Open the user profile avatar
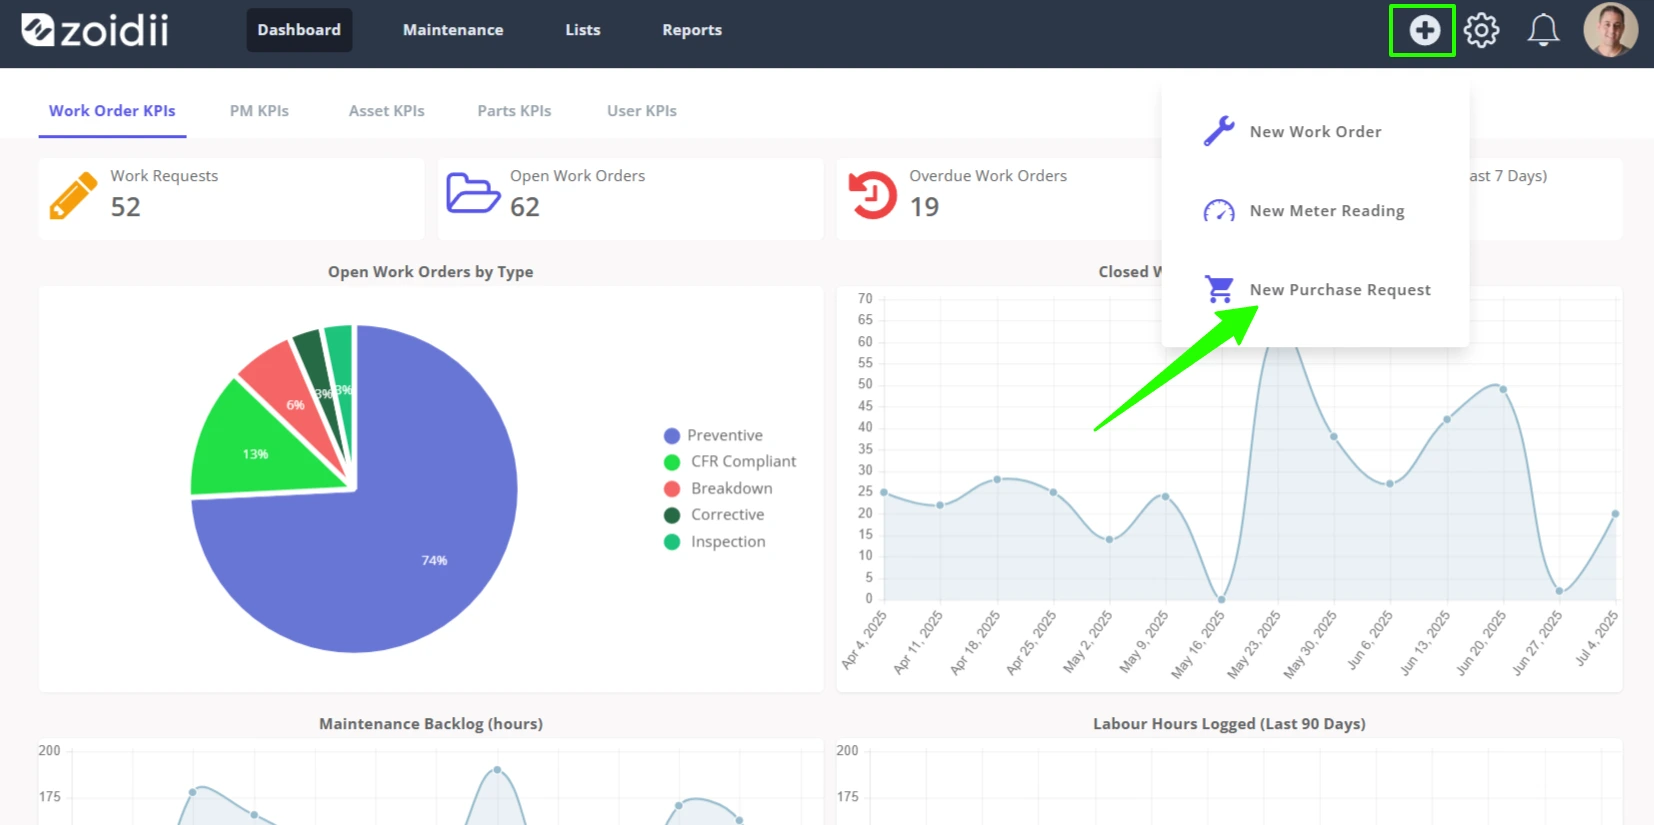 pos(1610,30)
